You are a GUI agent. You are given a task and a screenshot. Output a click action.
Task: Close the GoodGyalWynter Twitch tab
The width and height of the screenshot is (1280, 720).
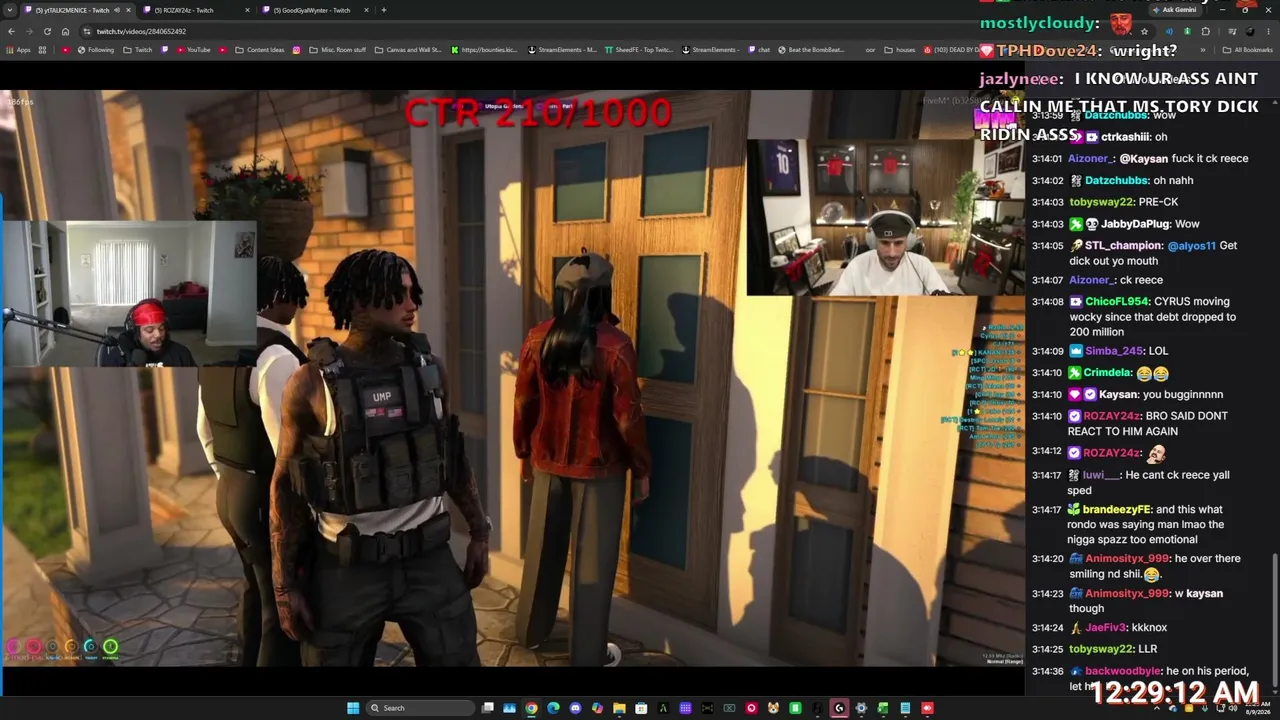click(366, 10)
